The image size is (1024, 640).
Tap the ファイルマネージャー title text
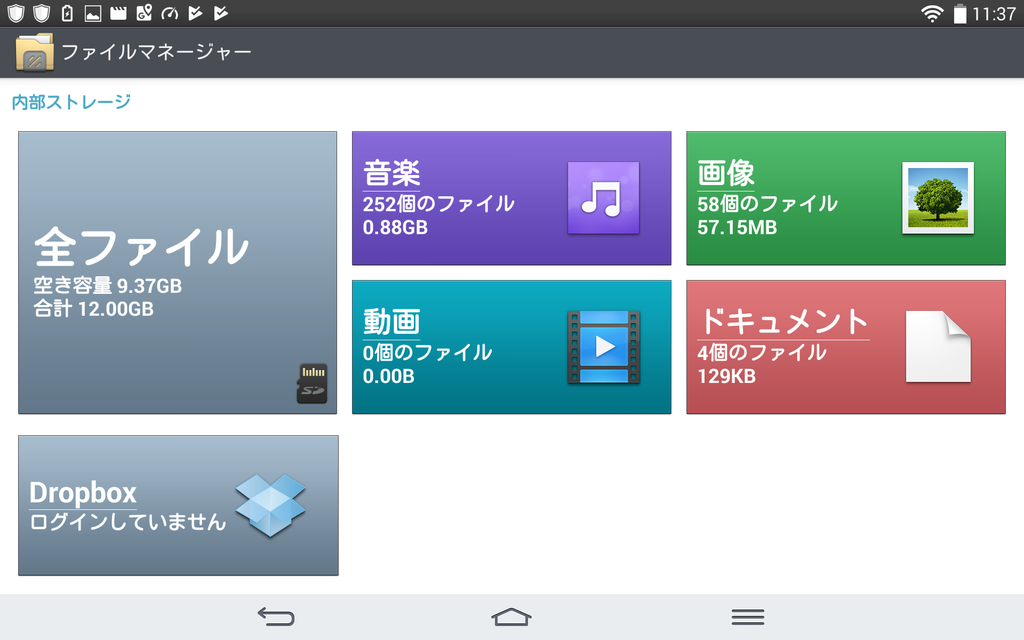click(x=156, y=52)
